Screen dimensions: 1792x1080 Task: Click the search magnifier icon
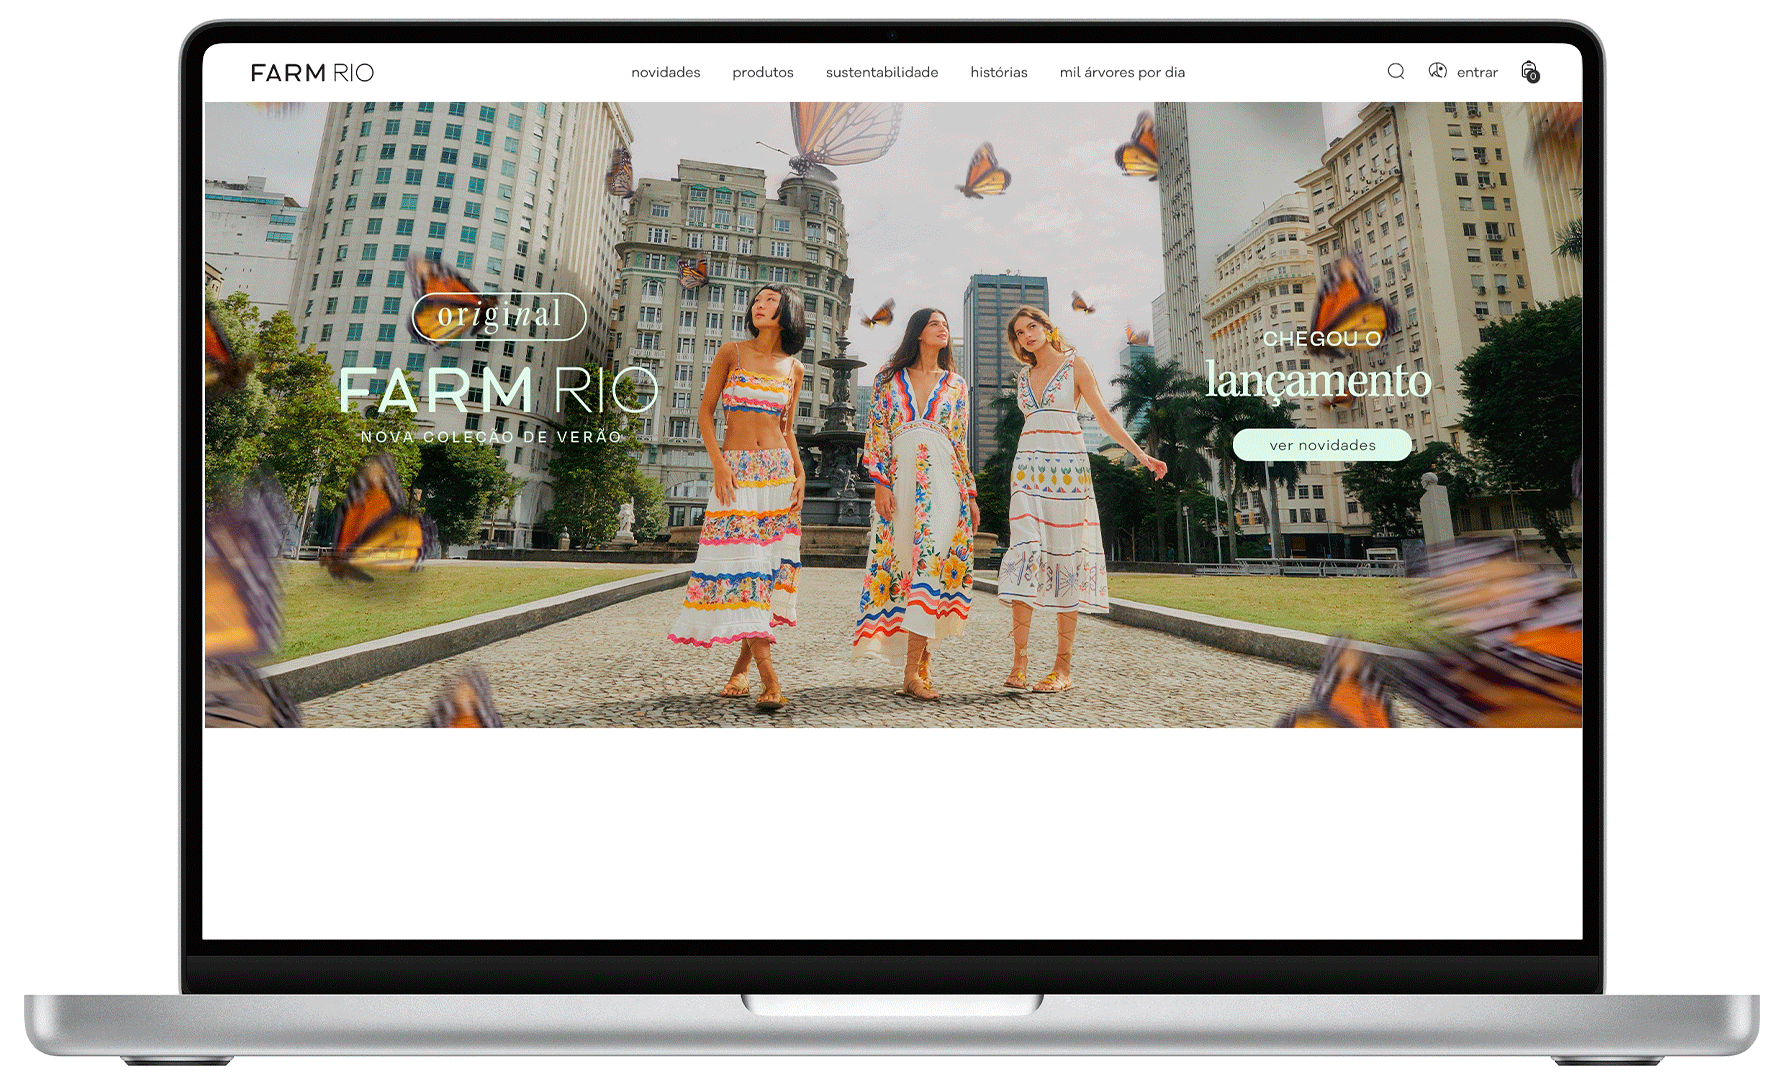tap(1395, 71)
